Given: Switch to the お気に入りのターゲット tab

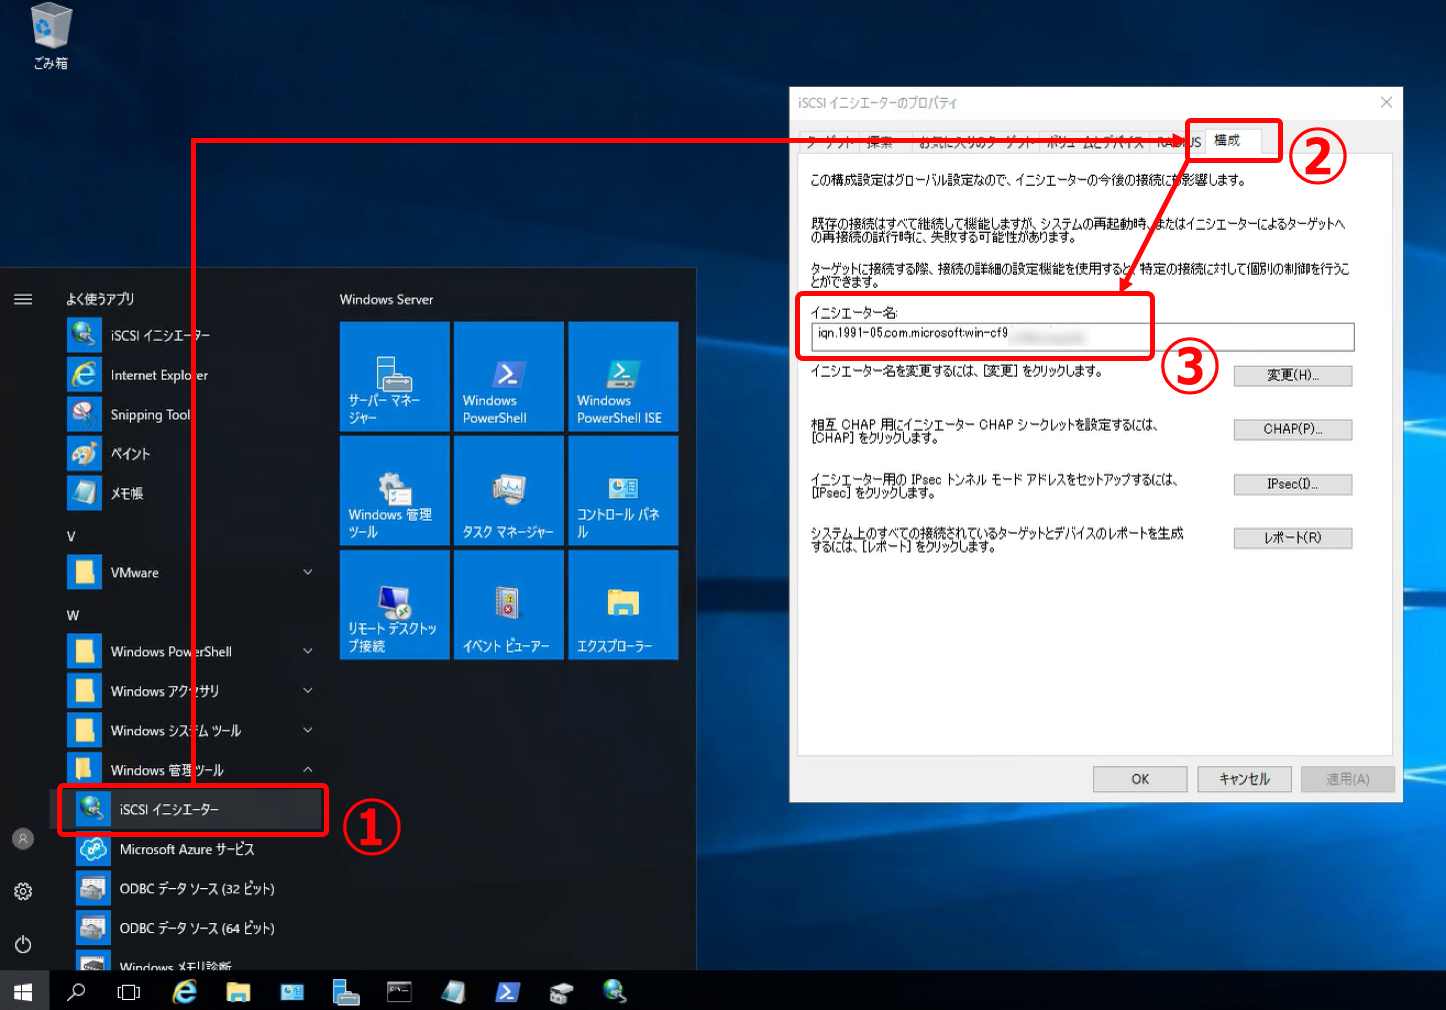Looking at the screenshot, I should (x=976, y=143).
